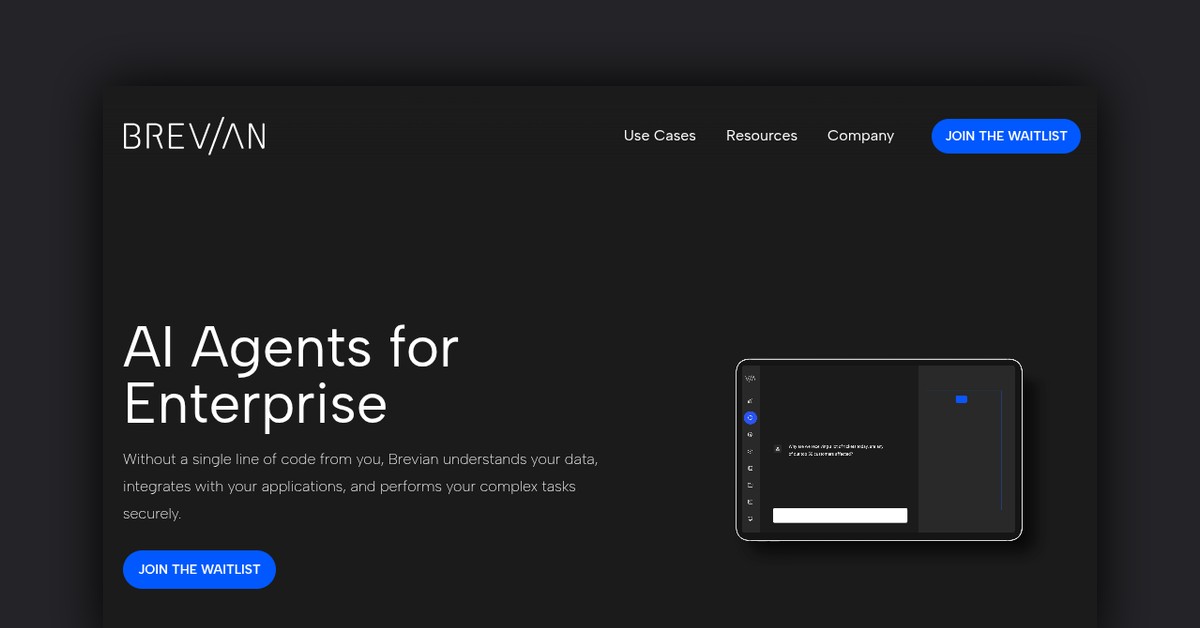Click the sidebar icon just above the bottom-most one
The height and width of the screenshot is (628, 1200).
point(750,502)
